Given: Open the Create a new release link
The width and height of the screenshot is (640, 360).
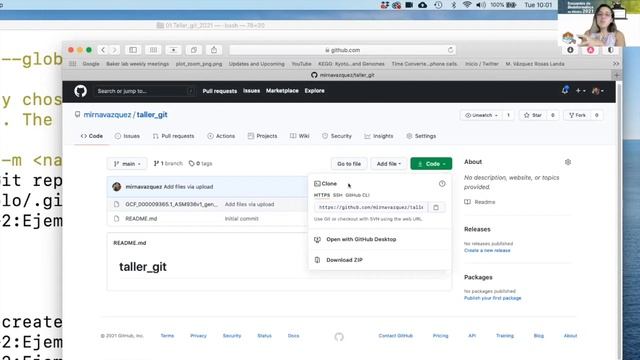Looking at the screenshot, I should (487, 250).
